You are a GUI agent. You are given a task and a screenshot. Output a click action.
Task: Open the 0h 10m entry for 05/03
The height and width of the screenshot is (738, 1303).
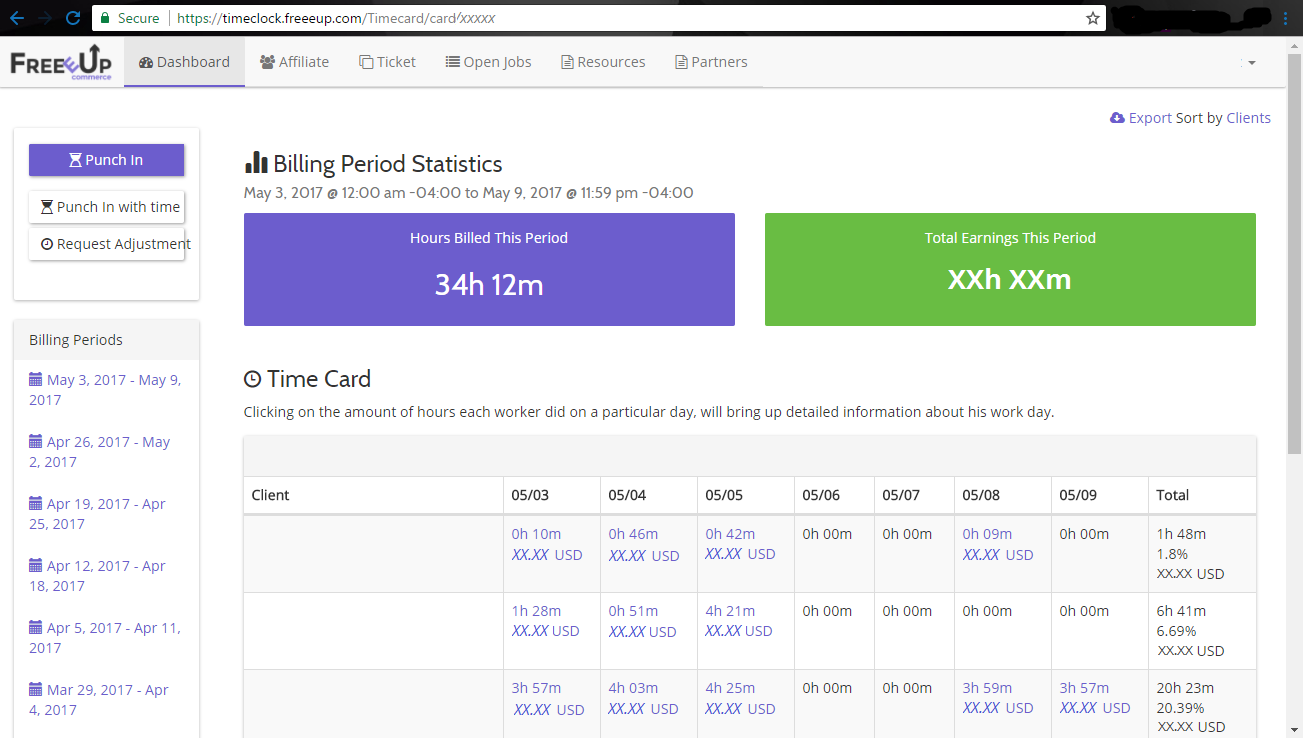coord(536,534)
